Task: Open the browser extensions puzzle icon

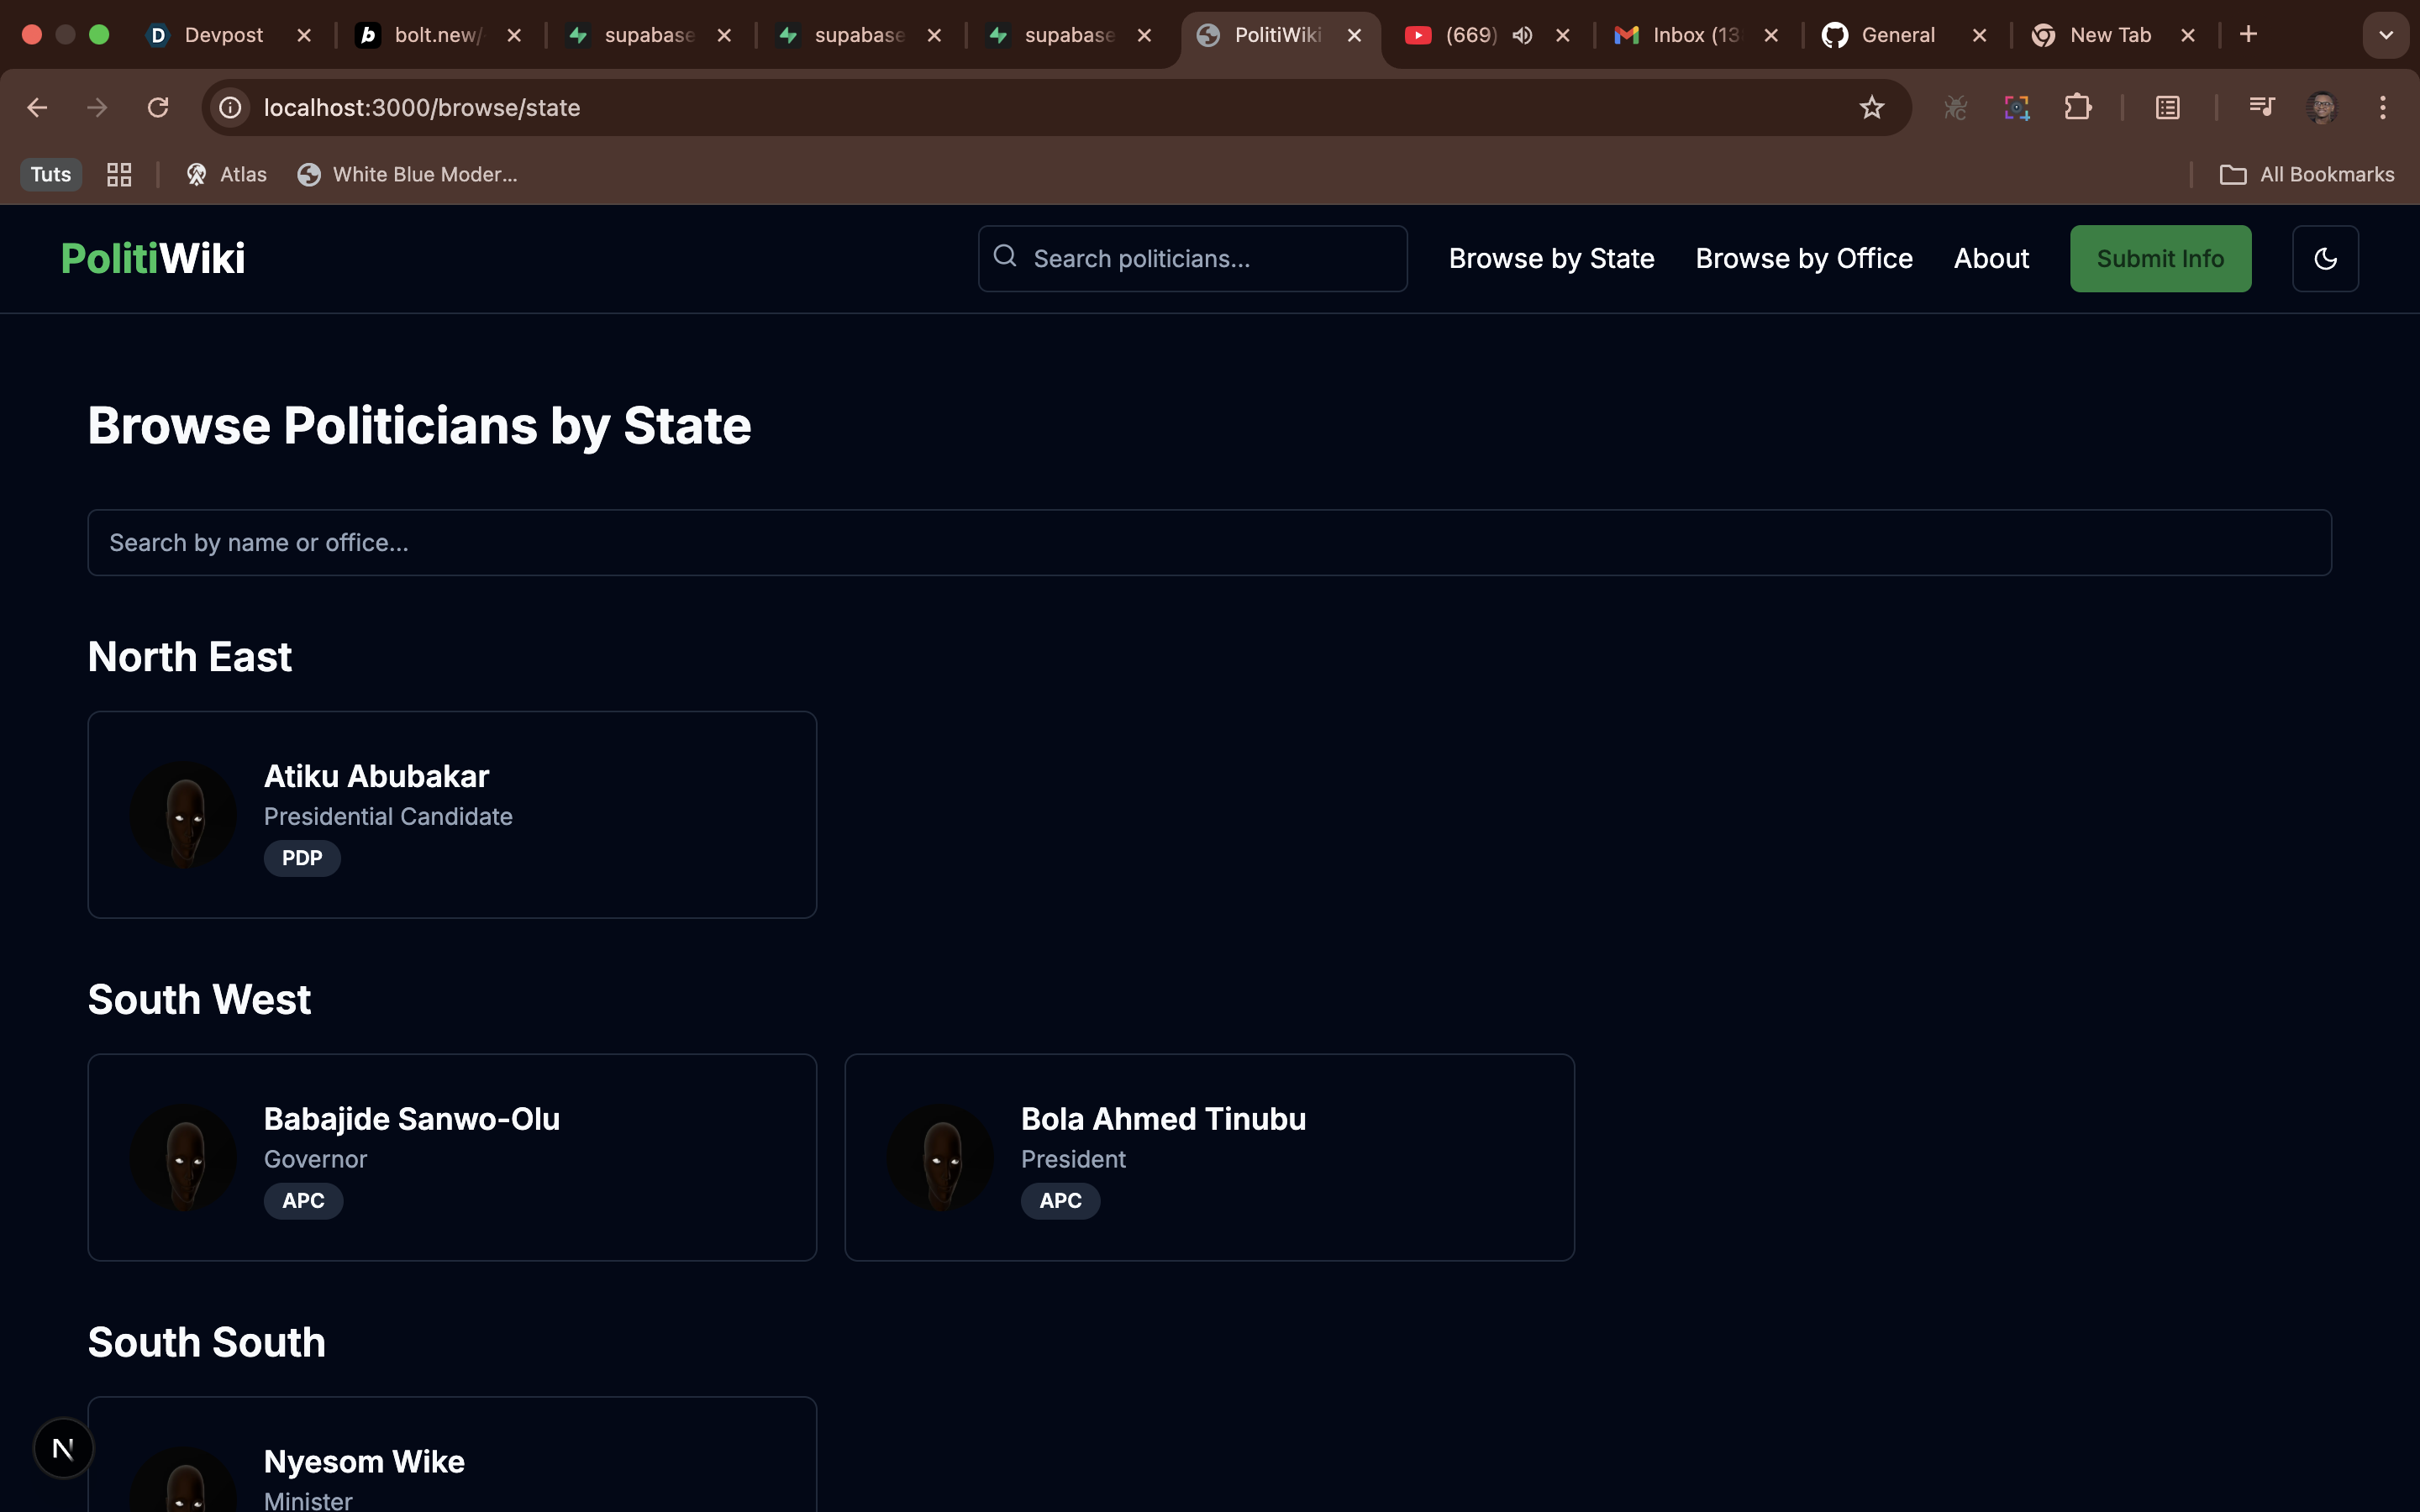Action: coord(2078,107)
